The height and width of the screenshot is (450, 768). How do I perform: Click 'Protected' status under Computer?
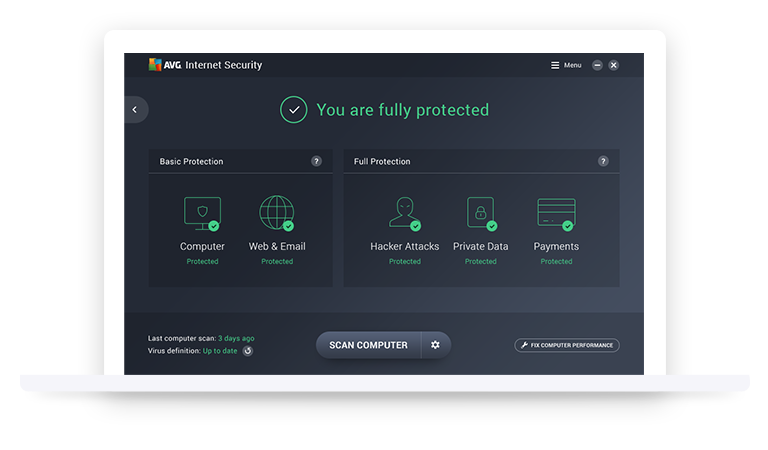(x=202, y=261)
